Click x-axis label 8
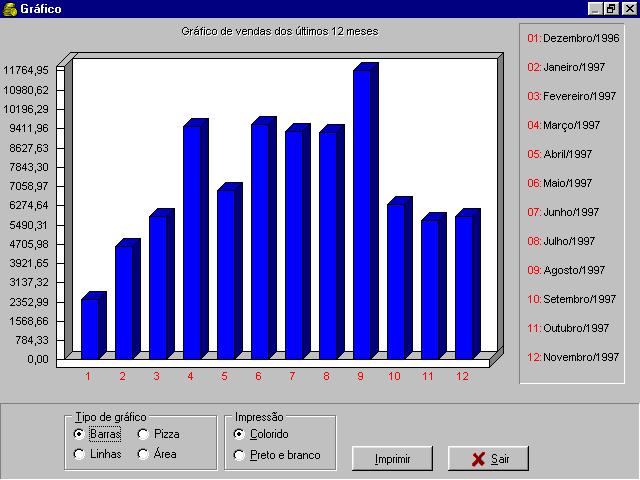This screenshot has height=480, width=640. pyautogui.click(x=326, y=376)
